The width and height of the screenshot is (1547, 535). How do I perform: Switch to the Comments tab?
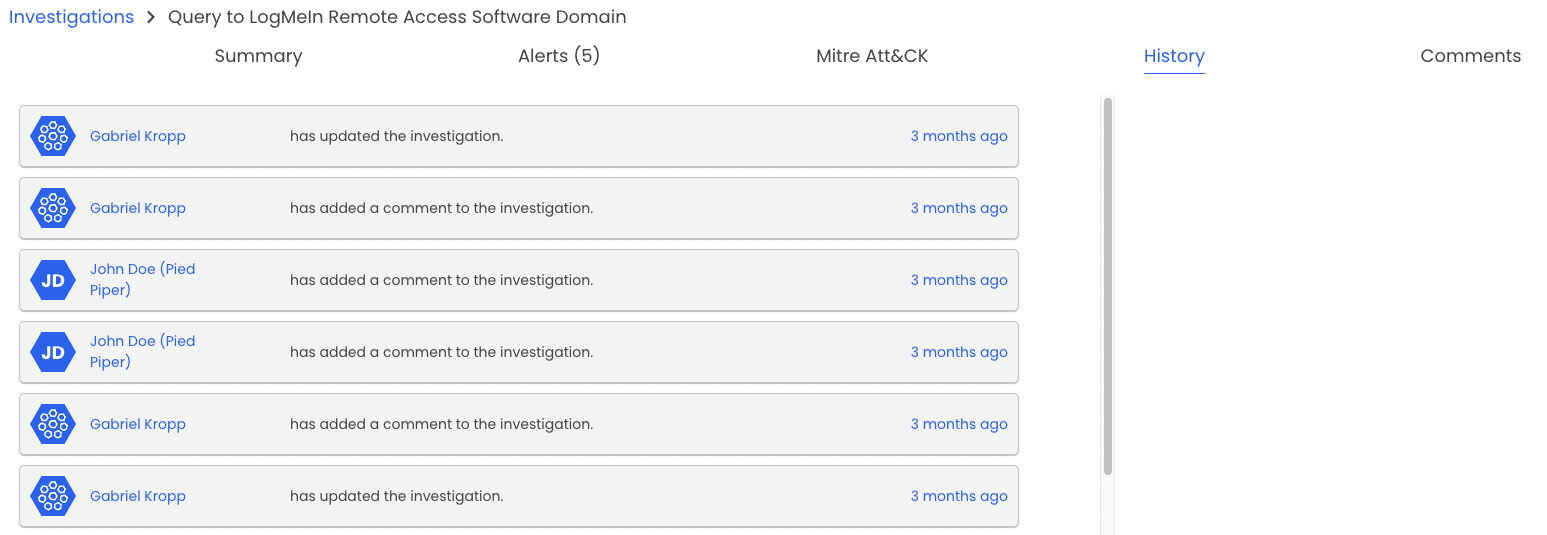[1470, 56]
